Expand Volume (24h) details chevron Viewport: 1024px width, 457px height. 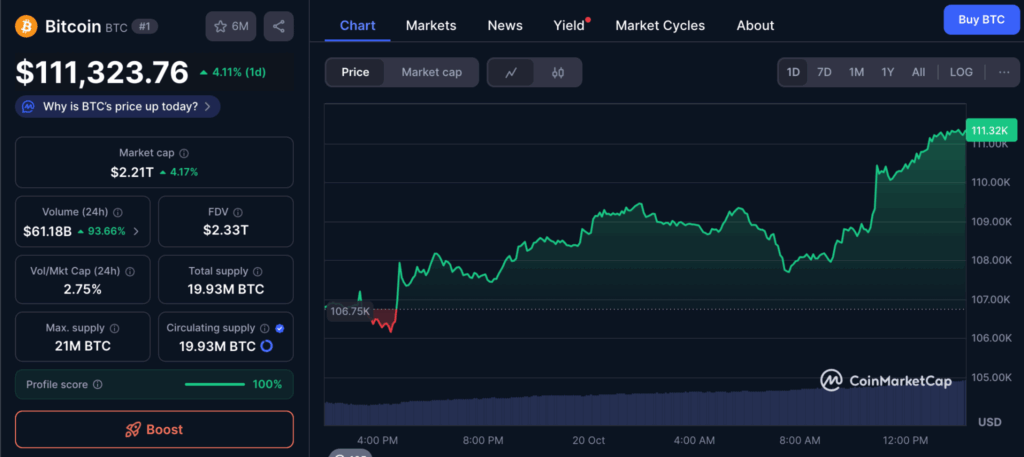136,232
